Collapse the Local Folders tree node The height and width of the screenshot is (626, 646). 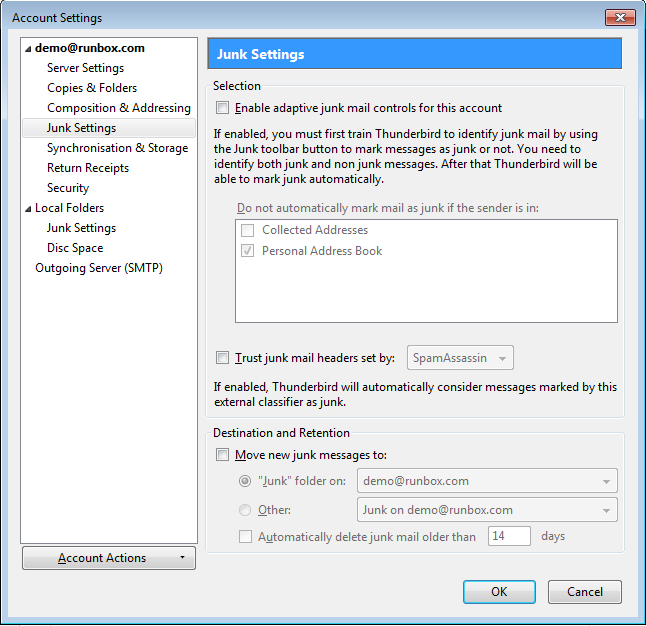tap(28, 208)
